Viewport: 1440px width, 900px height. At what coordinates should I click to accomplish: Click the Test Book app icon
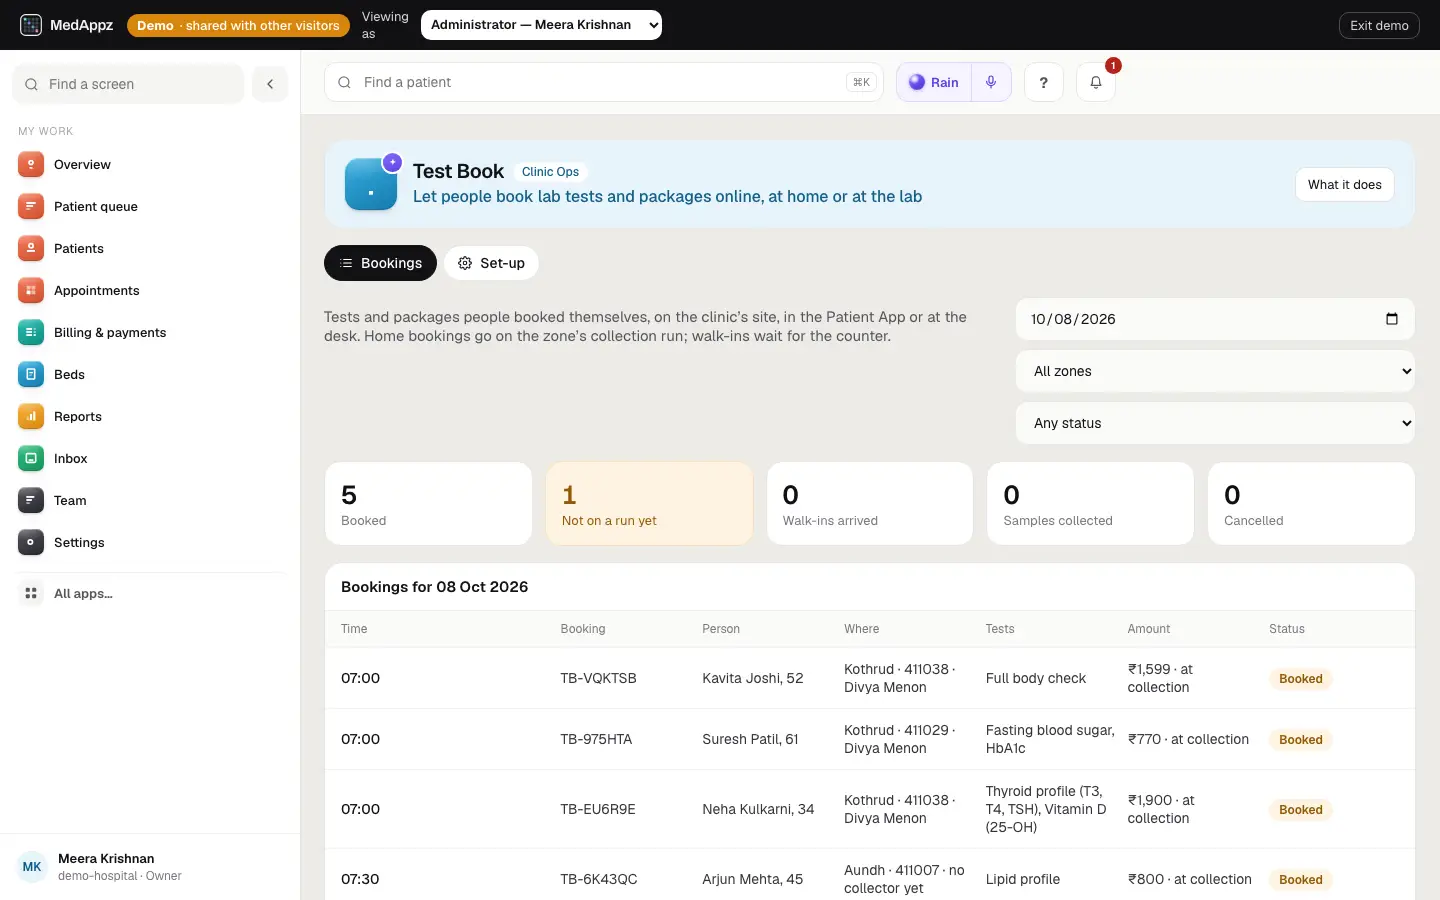pyautogui.click(x=371, y=184)
